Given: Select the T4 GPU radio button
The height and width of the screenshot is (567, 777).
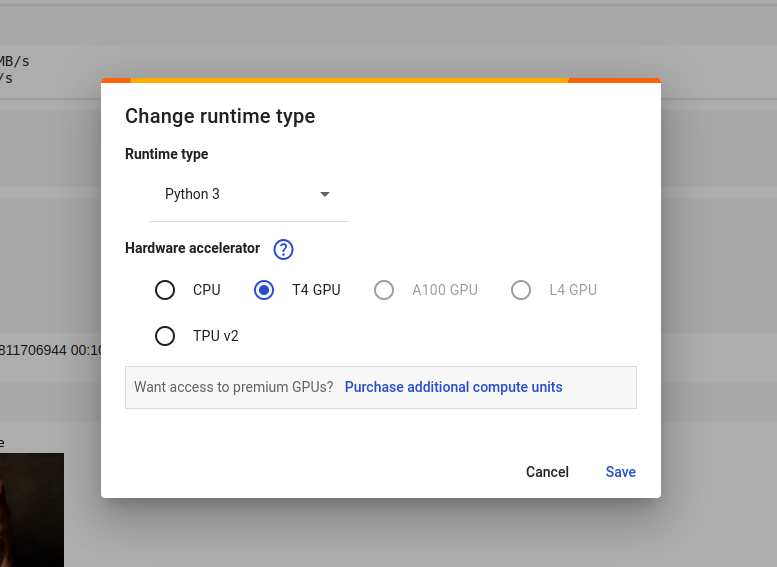Looking at the screenshot, I should coord(264,290).
